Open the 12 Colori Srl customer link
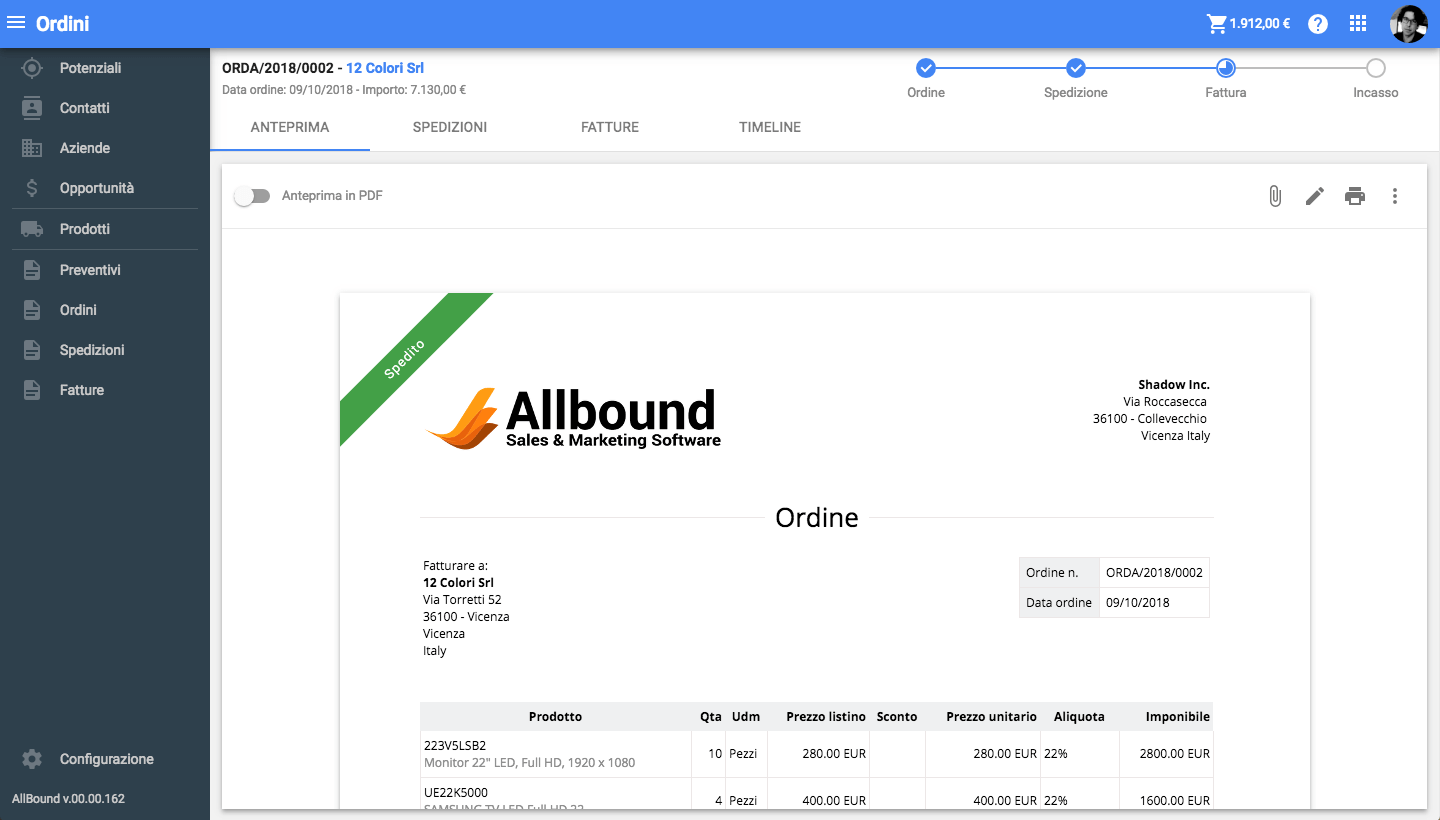The image size is (1440, 820). 385,68
